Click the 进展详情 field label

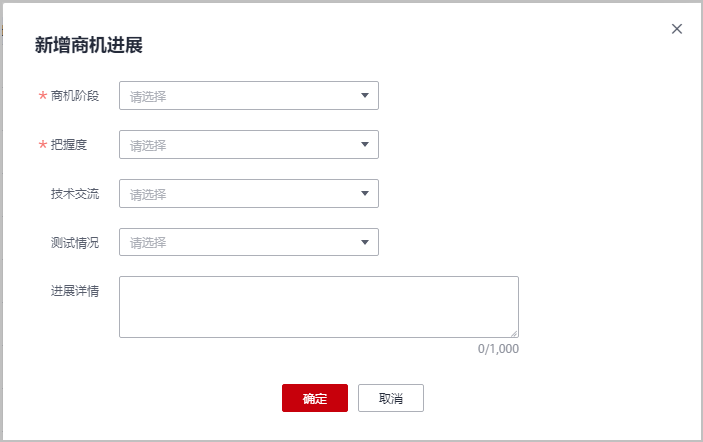tap(75, 291)
